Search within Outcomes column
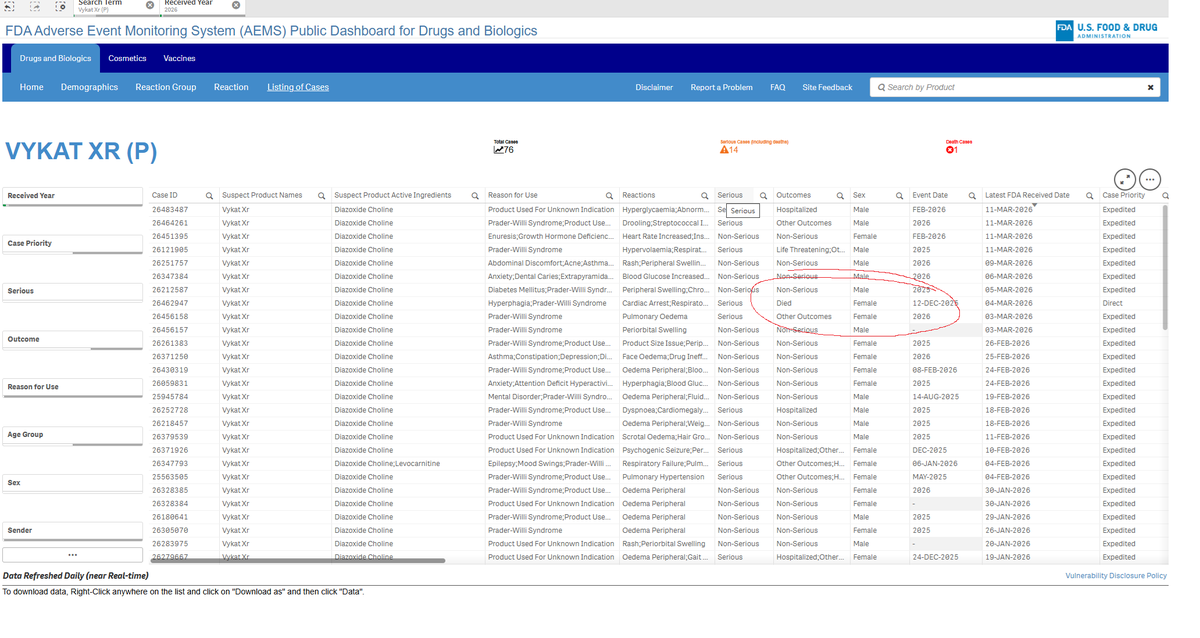Viewport: 1200px width, 638px height. tap(840, 196)
